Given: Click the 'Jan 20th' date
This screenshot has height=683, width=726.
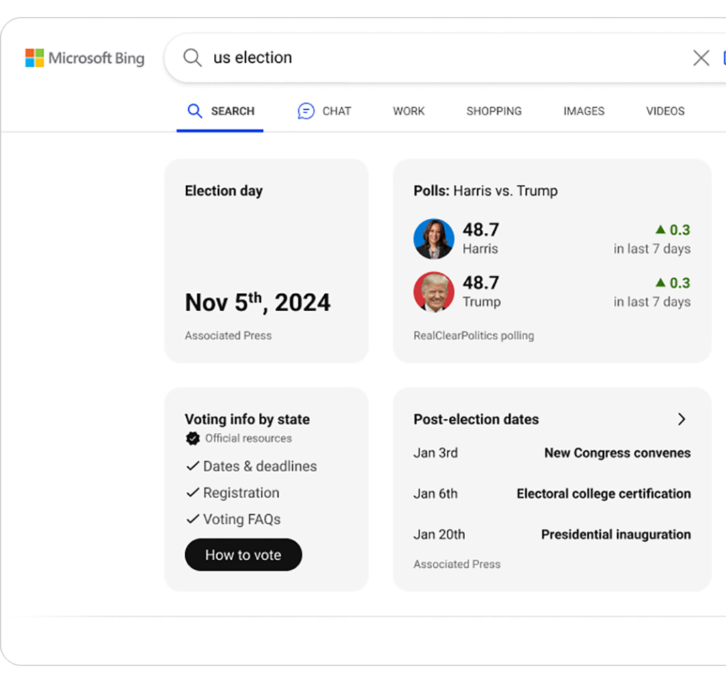Looking at the screenshot, I should (439, 534).
